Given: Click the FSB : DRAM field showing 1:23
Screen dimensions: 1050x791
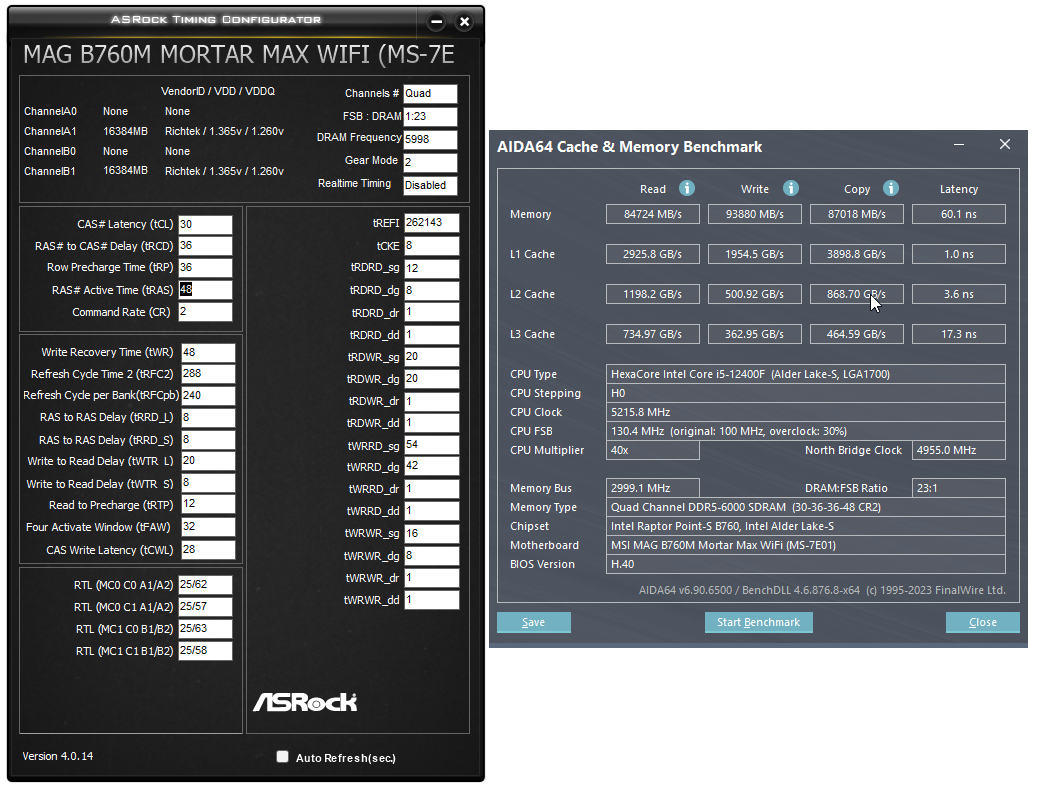Looking at the screenshot, I should pyautogui.click(x=430, y=117).
